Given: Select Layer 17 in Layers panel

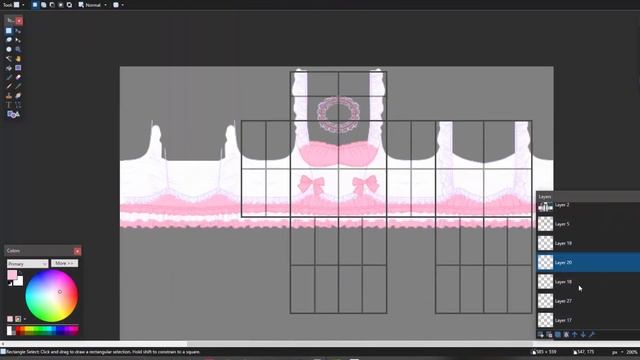Looking at the screenshot, I should click(588, 320).
